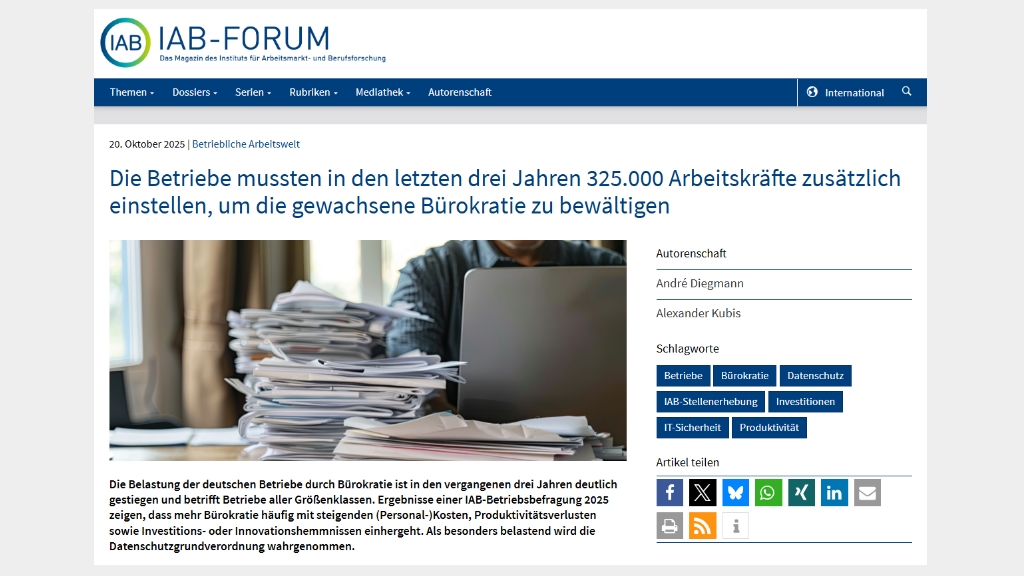
Task: Share article on Bluesky
Action: pyautogui.click(x=736, y=493)
